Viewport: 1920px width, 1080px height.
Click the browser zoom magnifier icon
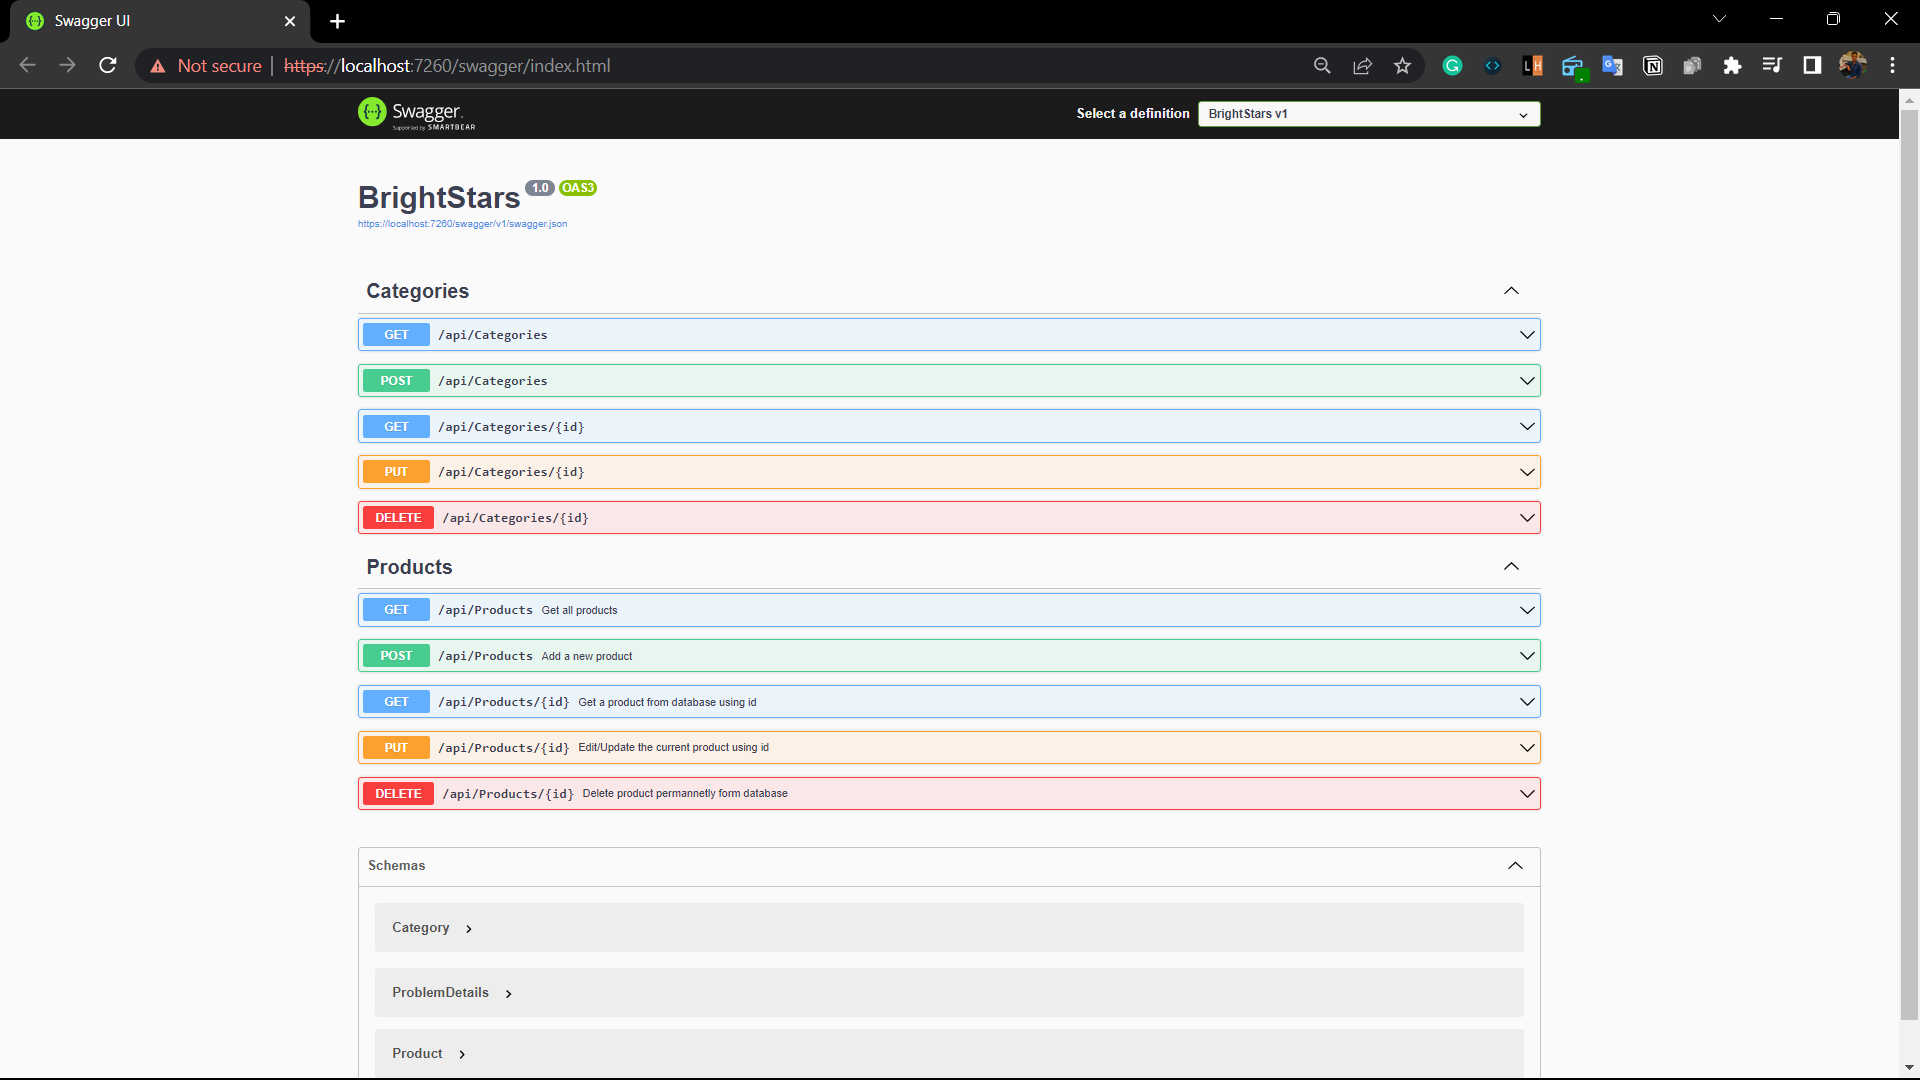1322,66
